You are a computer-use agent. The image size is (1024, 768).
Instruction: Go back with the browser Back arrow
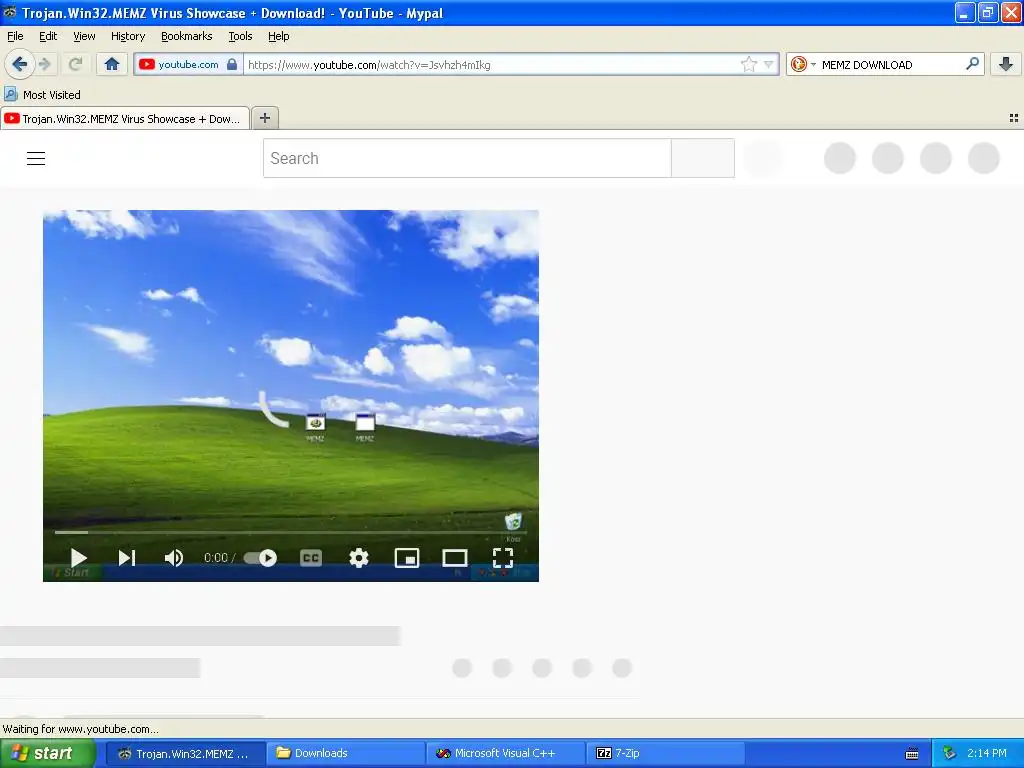[x=19, y=64]
